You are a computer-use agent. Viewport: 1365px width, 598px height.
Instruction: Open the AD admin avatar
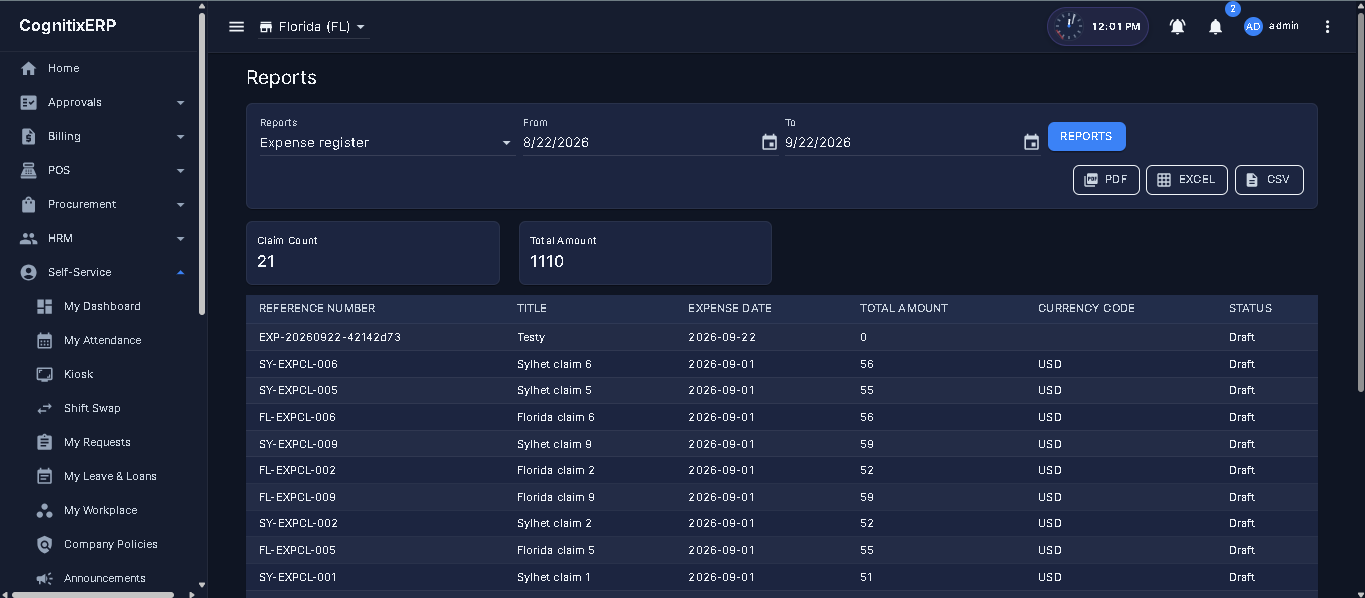(1253, 27)
